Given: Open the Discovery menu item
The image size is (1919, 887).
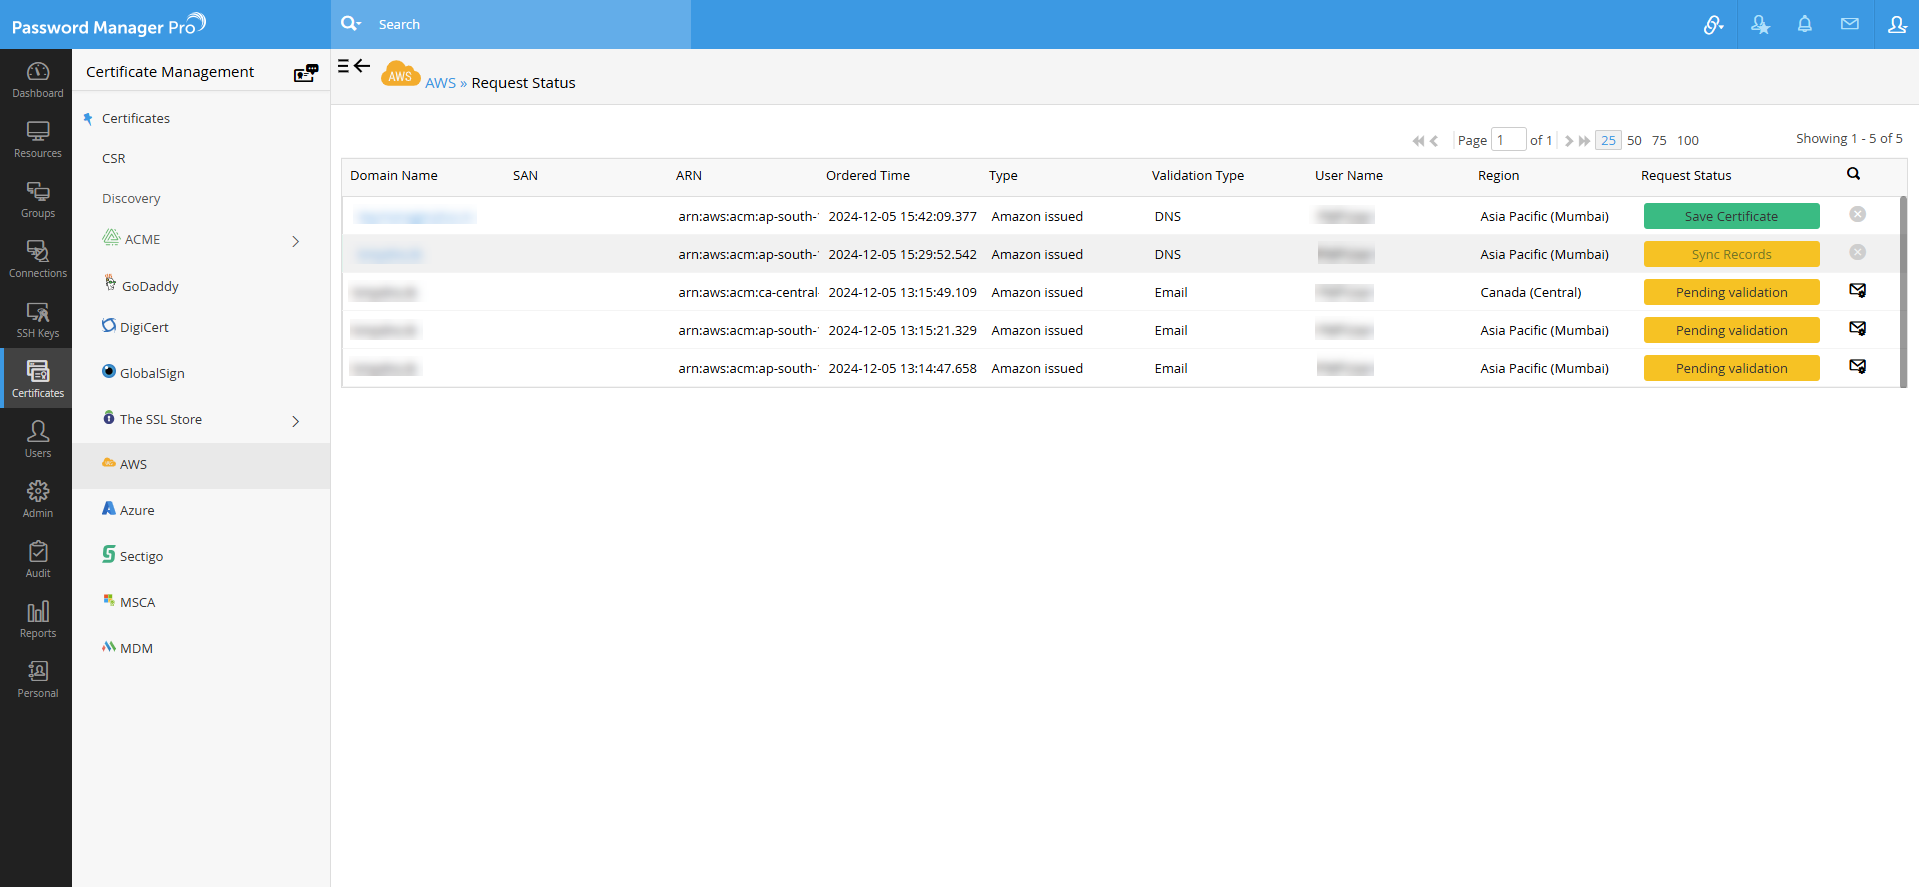Looking at the screenshot, I should pyautogui.click(x=131, y=198).
